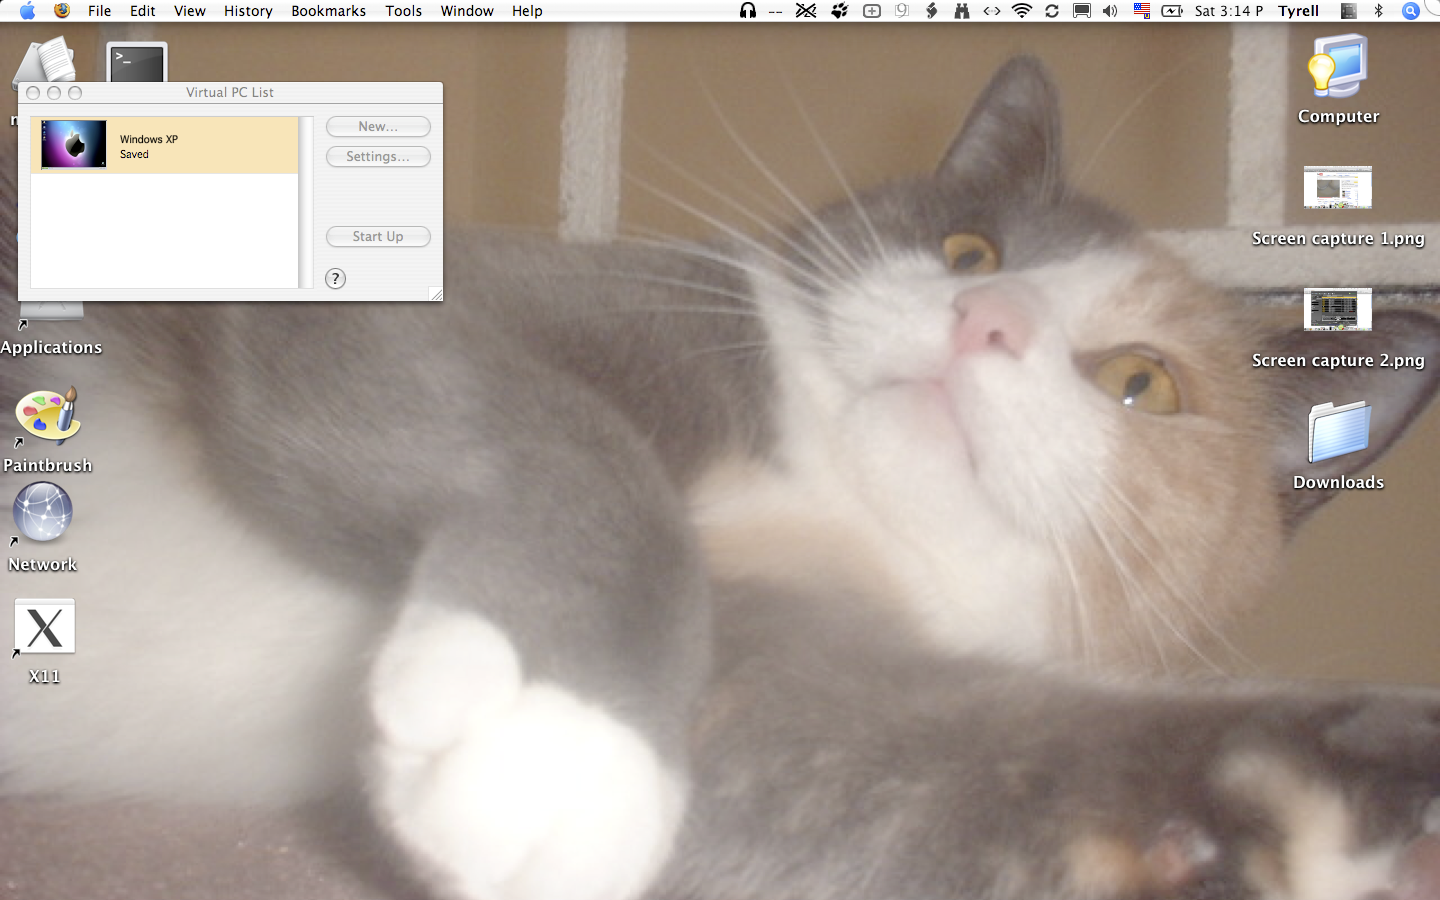Open the Tyrell user switching menu
This screenshot has height=900, width=1440.
point(1298,11)
